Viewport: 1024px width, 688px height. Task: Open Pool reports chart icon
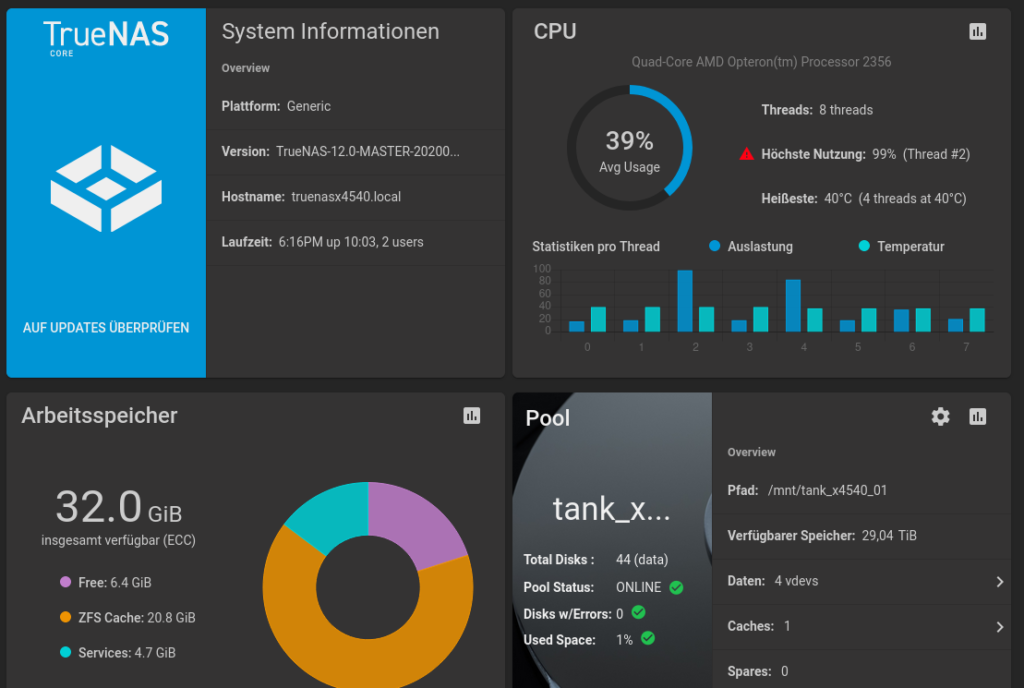click(x=977, y=416)
